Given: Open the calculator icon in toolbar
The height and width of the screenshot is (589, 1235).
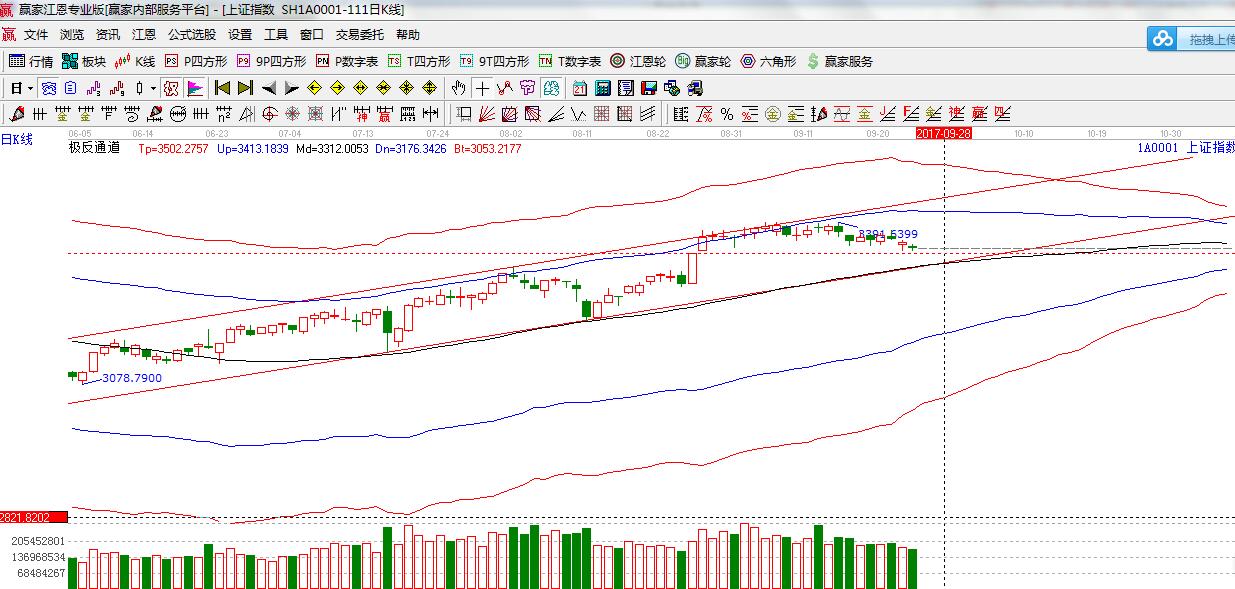Looking at the screenshot, I should [602, 88].
